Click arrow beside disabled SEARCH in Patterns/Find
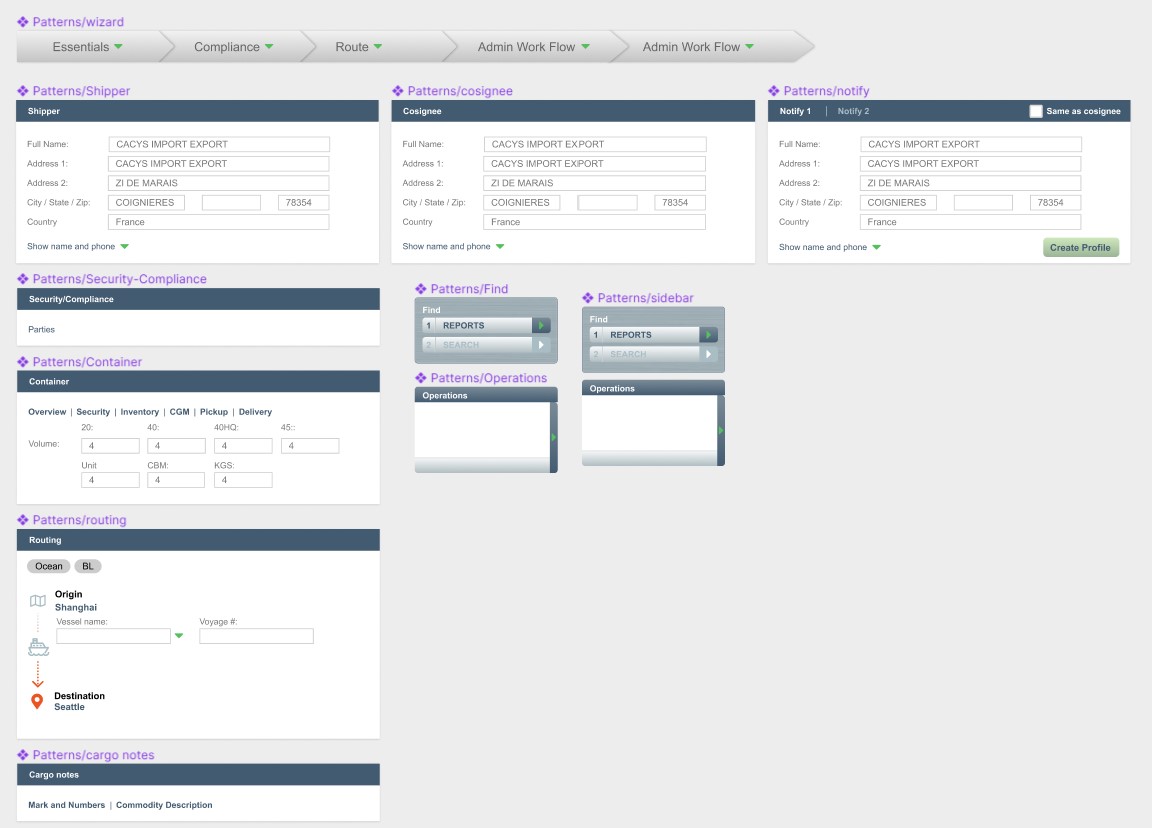The height and width of the screenshot is (828, 1152). 541,345
